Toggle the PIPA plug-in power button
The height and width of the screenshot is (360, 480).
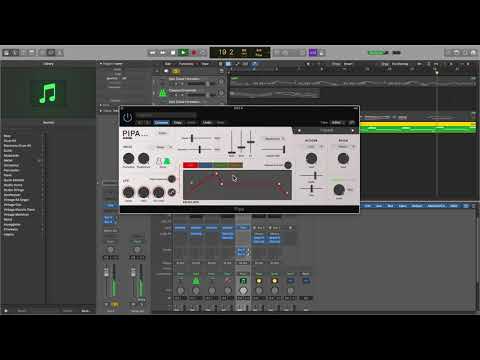coord(127,117)
